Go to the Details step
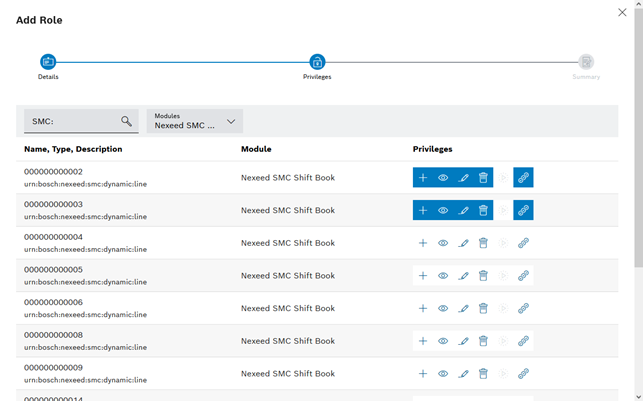The height and width of the screenshot is (401, 643). point(48,62)
